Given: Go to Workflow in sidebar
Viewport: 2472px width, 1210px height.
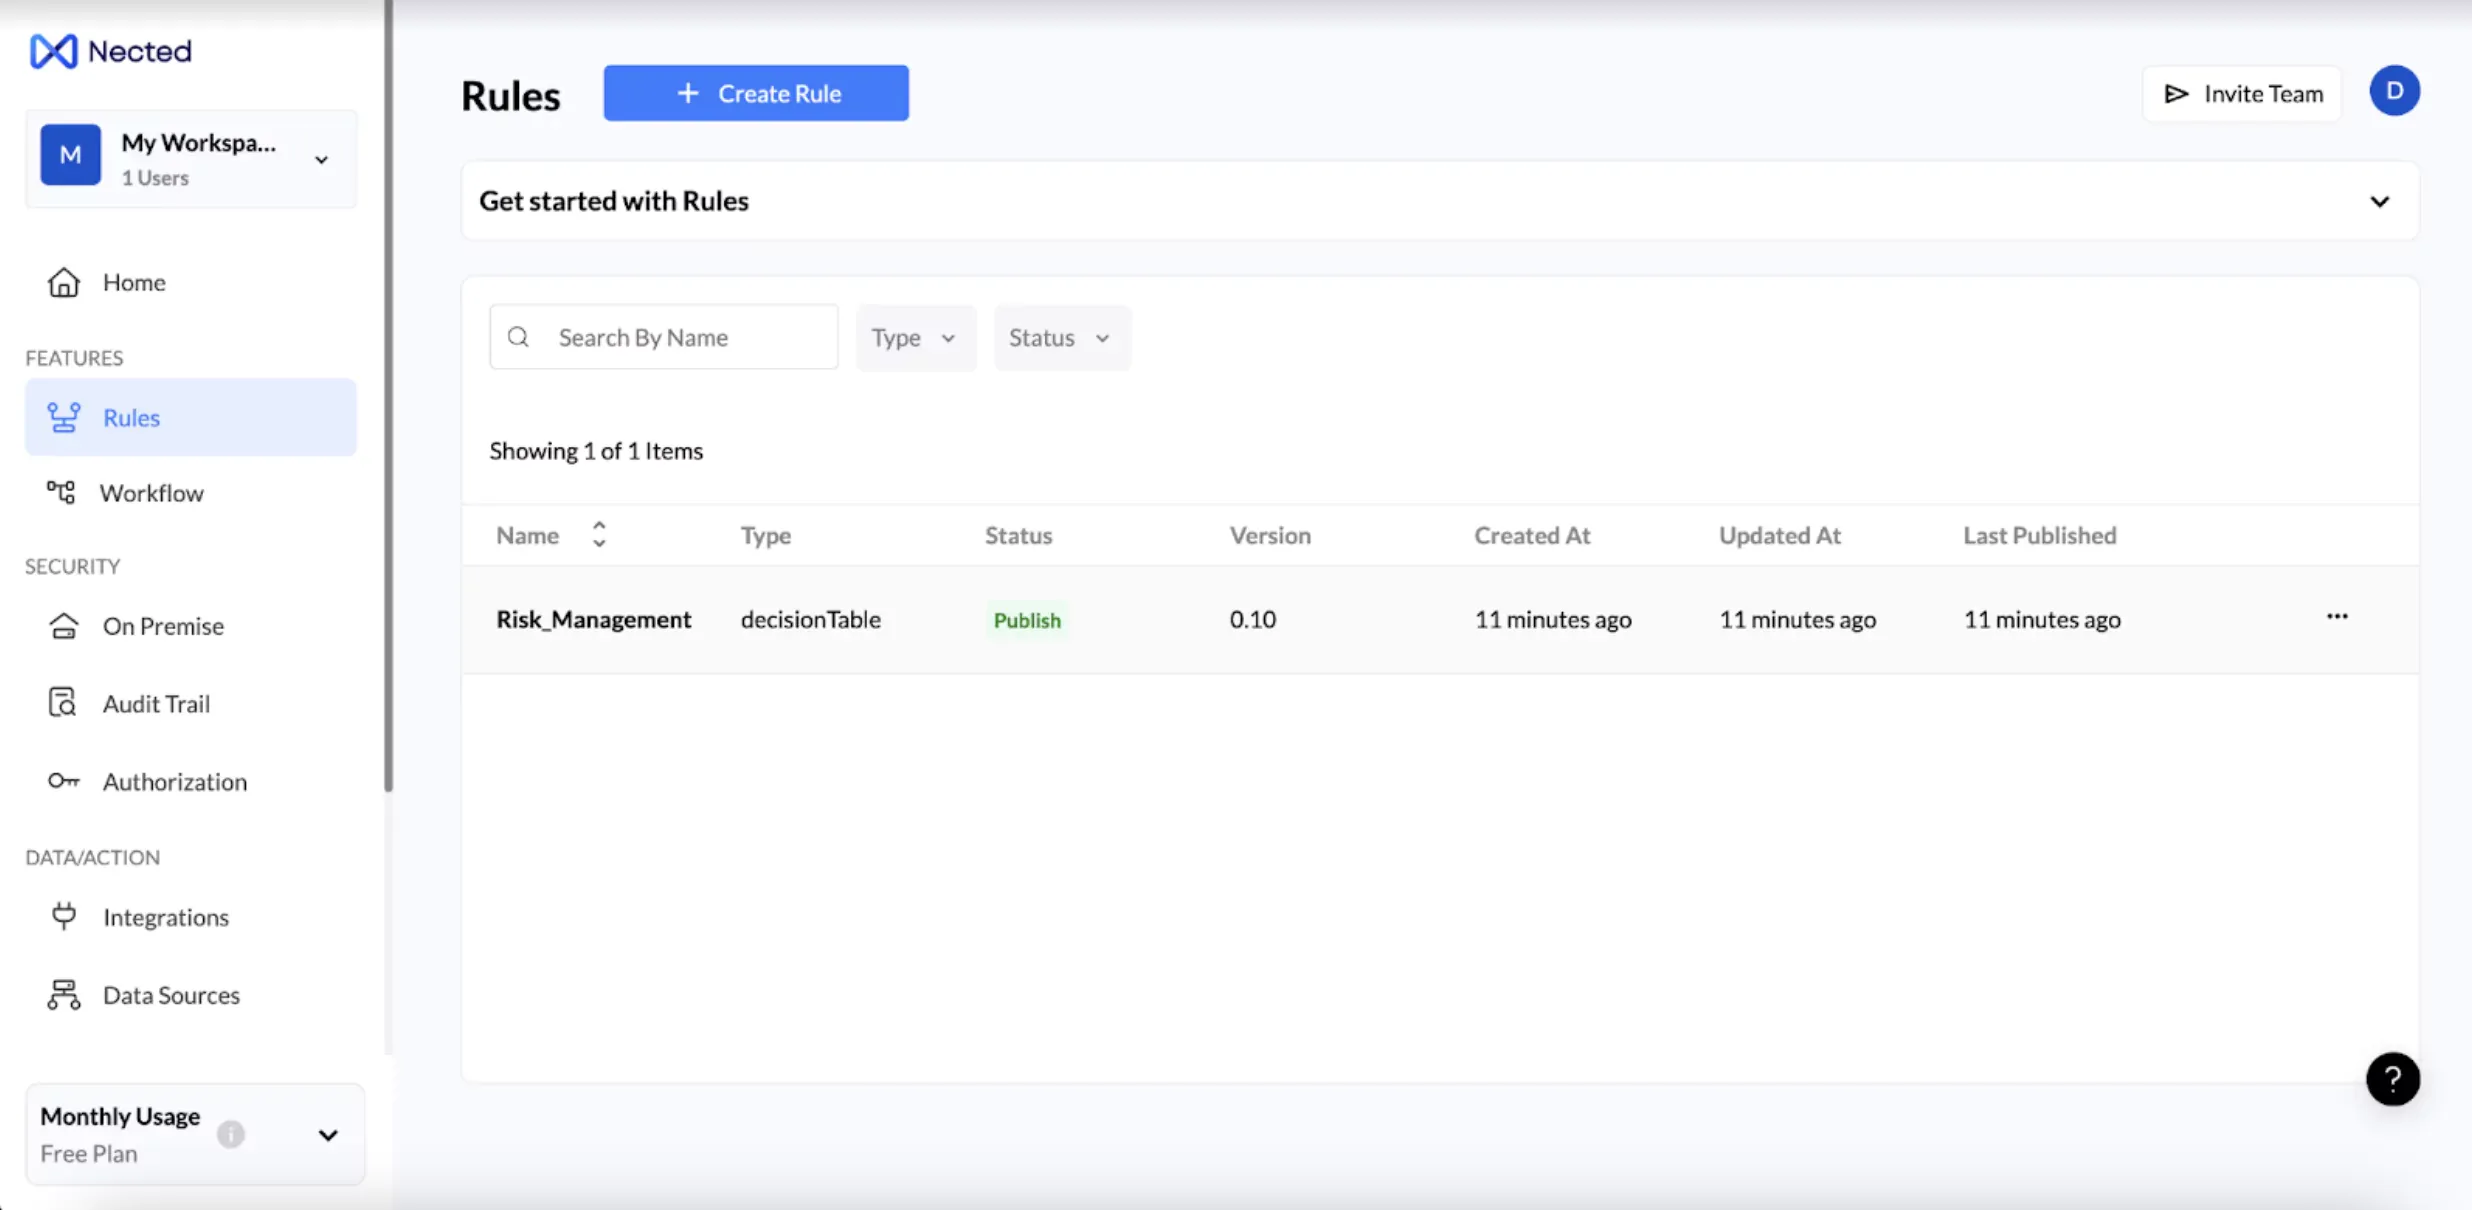Looking at the screenshot, I should point(151,493).
